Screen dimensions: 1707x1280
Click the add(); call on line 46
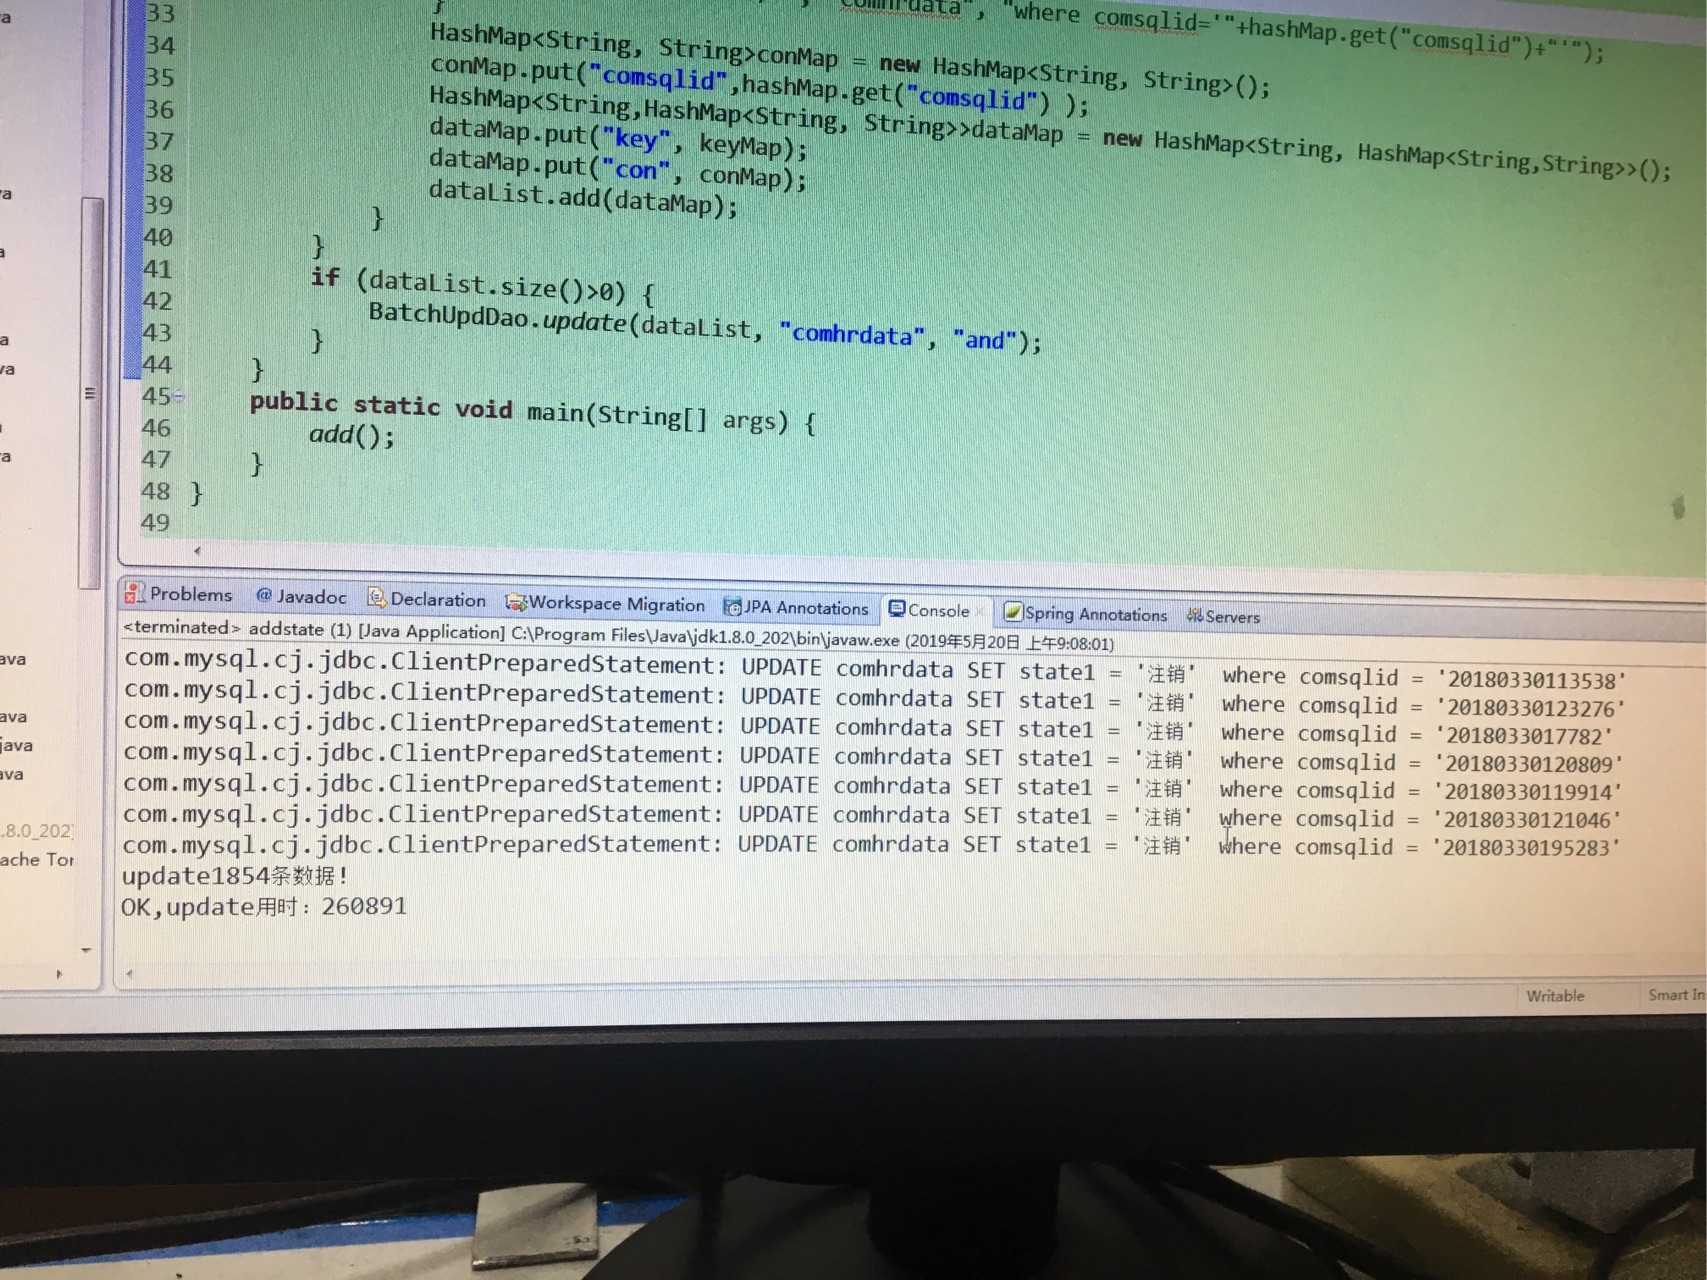(351, 435)
